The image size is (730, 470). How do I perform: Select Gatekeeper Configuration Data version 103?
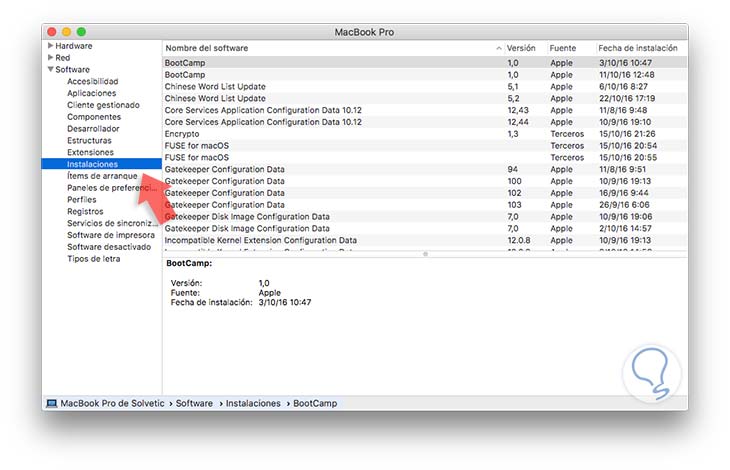(425, 205)
